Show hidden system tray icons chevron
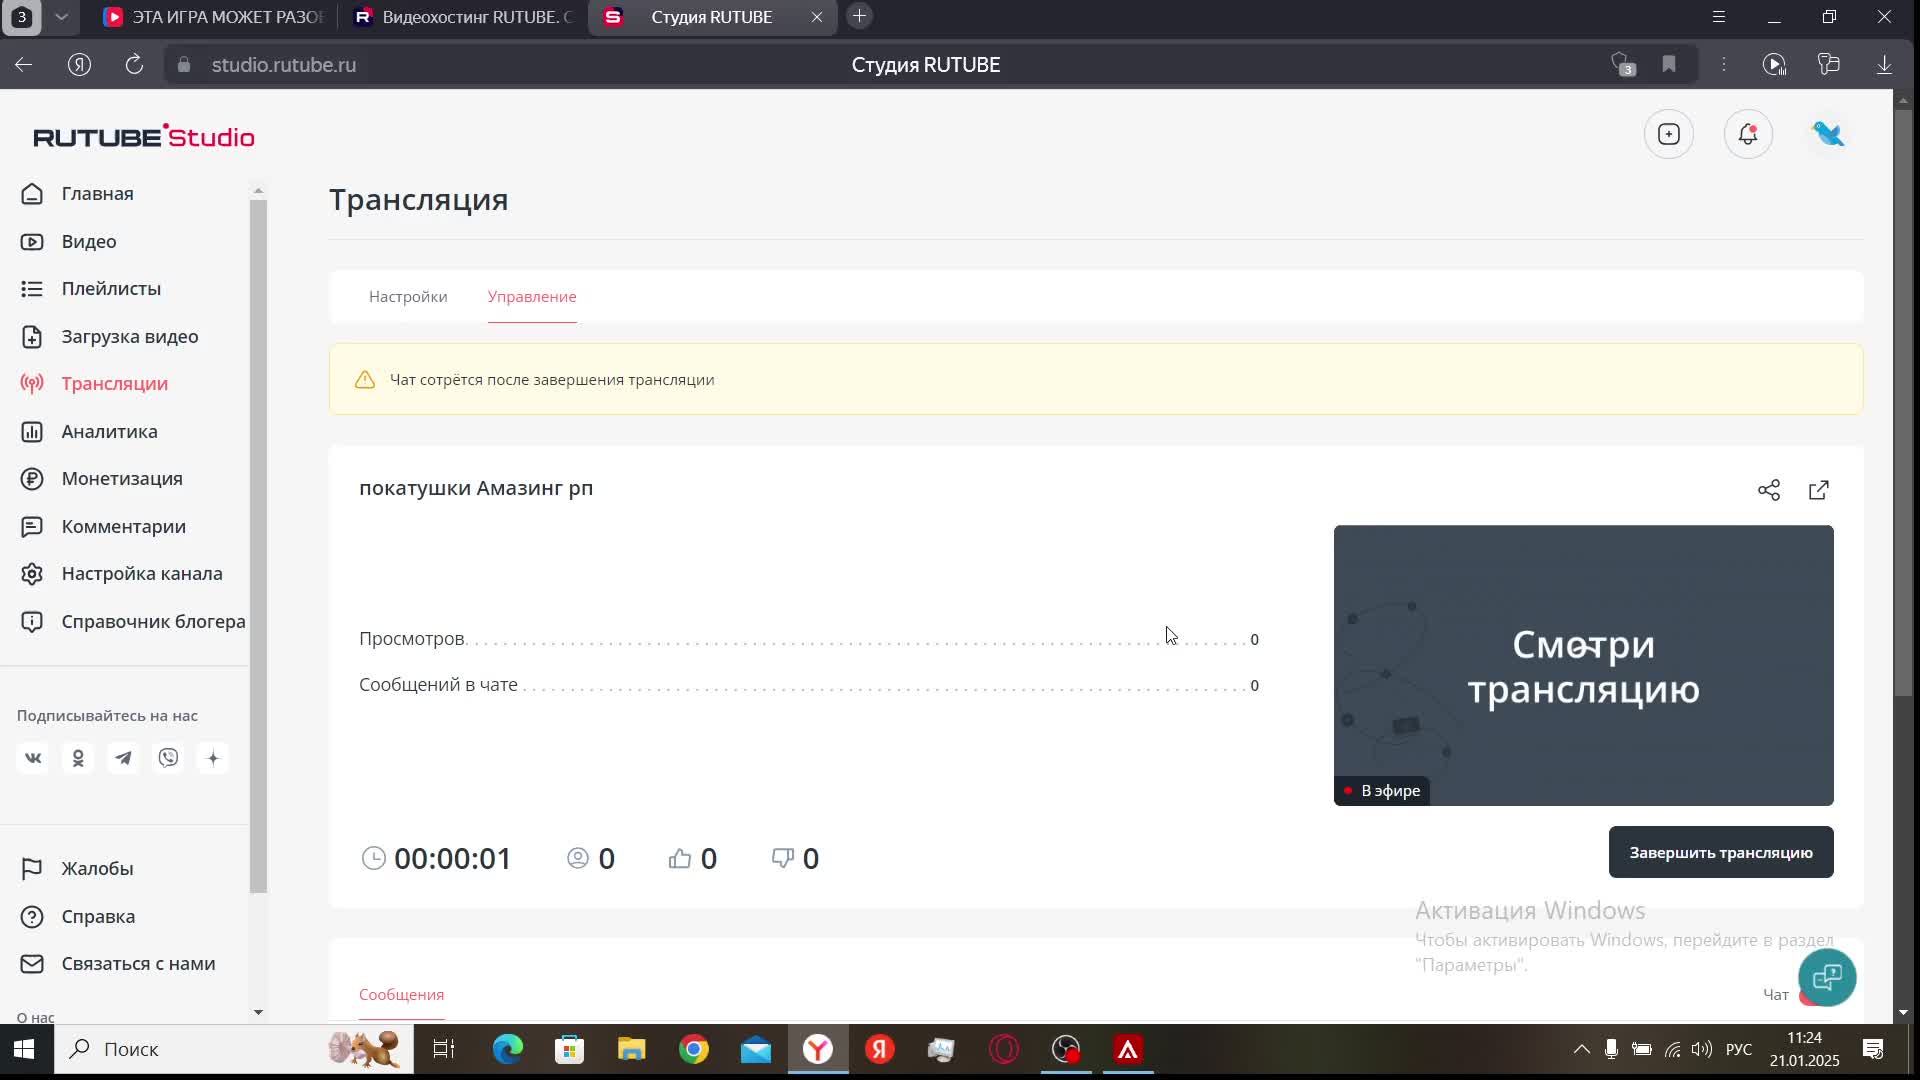Viewport: 1920px width, 1080px height. [x=1581, y=1049]
